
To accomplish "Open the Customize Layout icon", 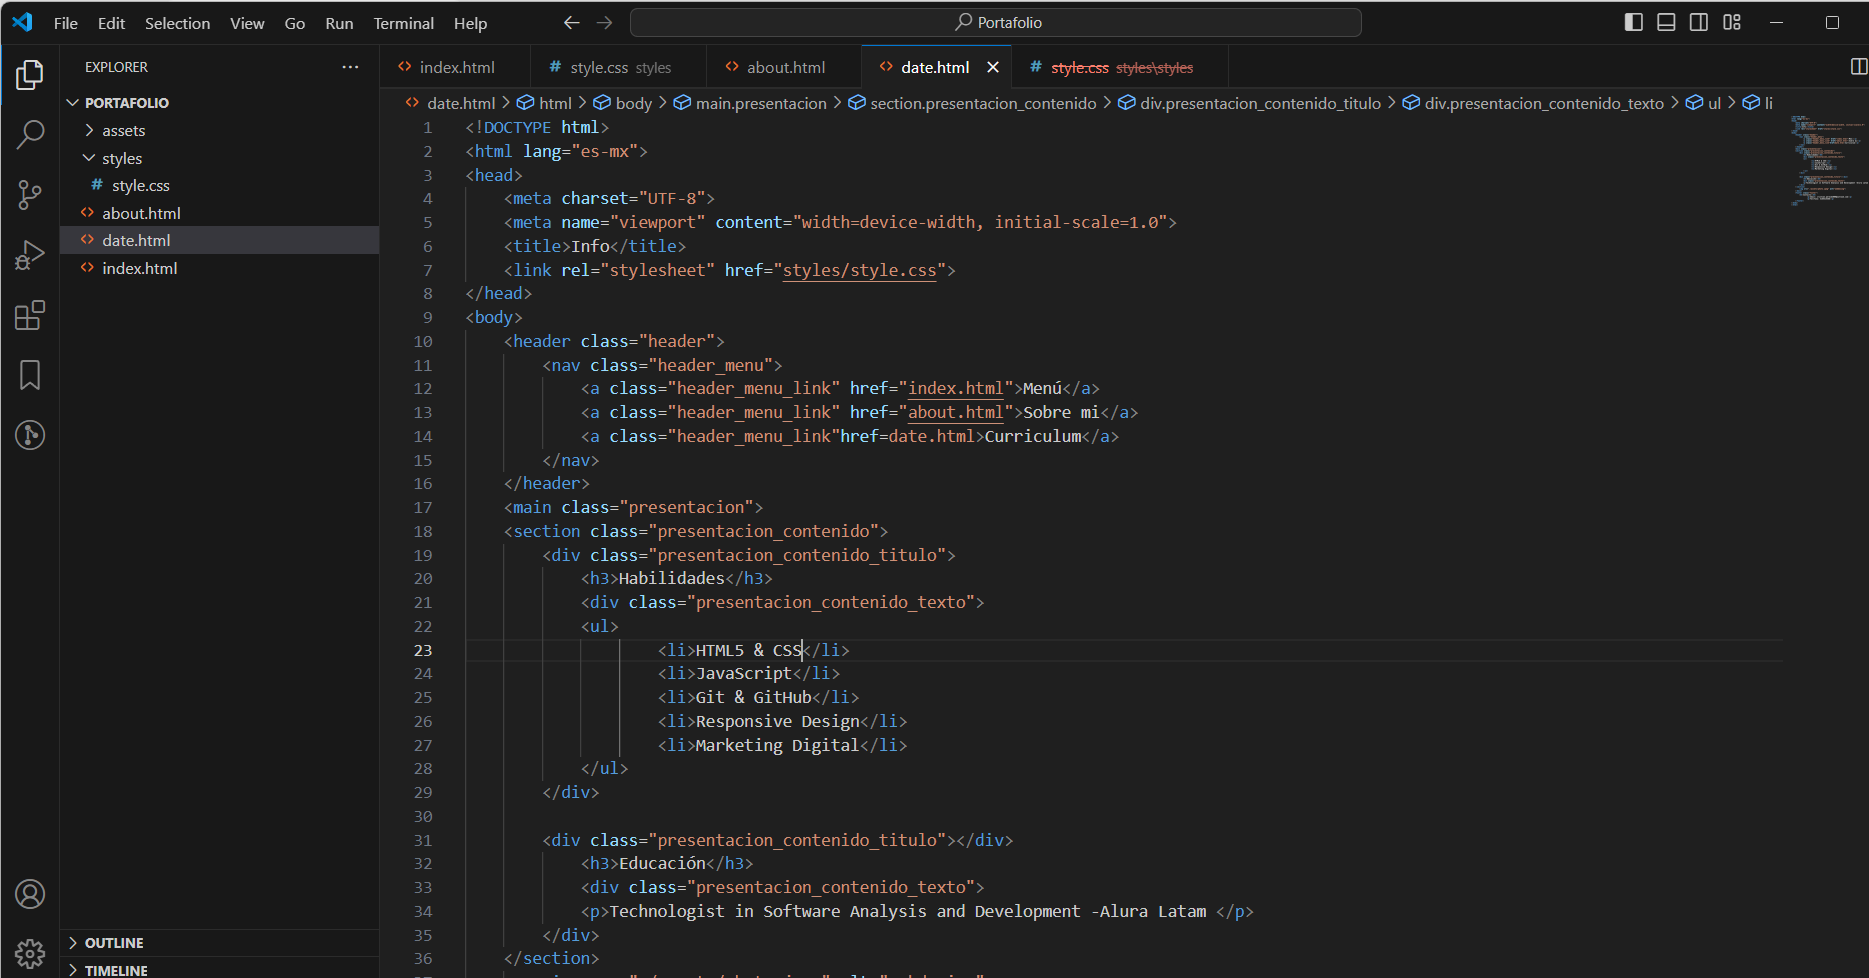I will click(x=1732, y=22).
